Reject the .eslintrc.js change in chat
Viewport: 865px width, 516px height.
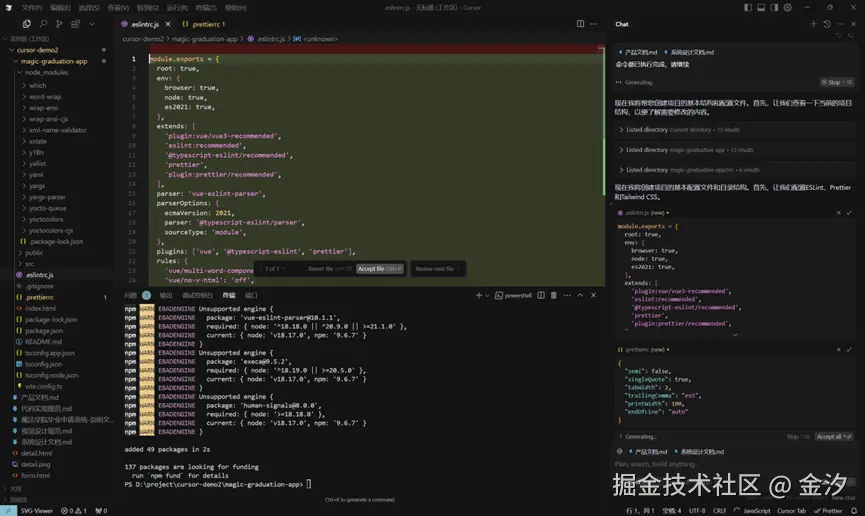(839, 212)
